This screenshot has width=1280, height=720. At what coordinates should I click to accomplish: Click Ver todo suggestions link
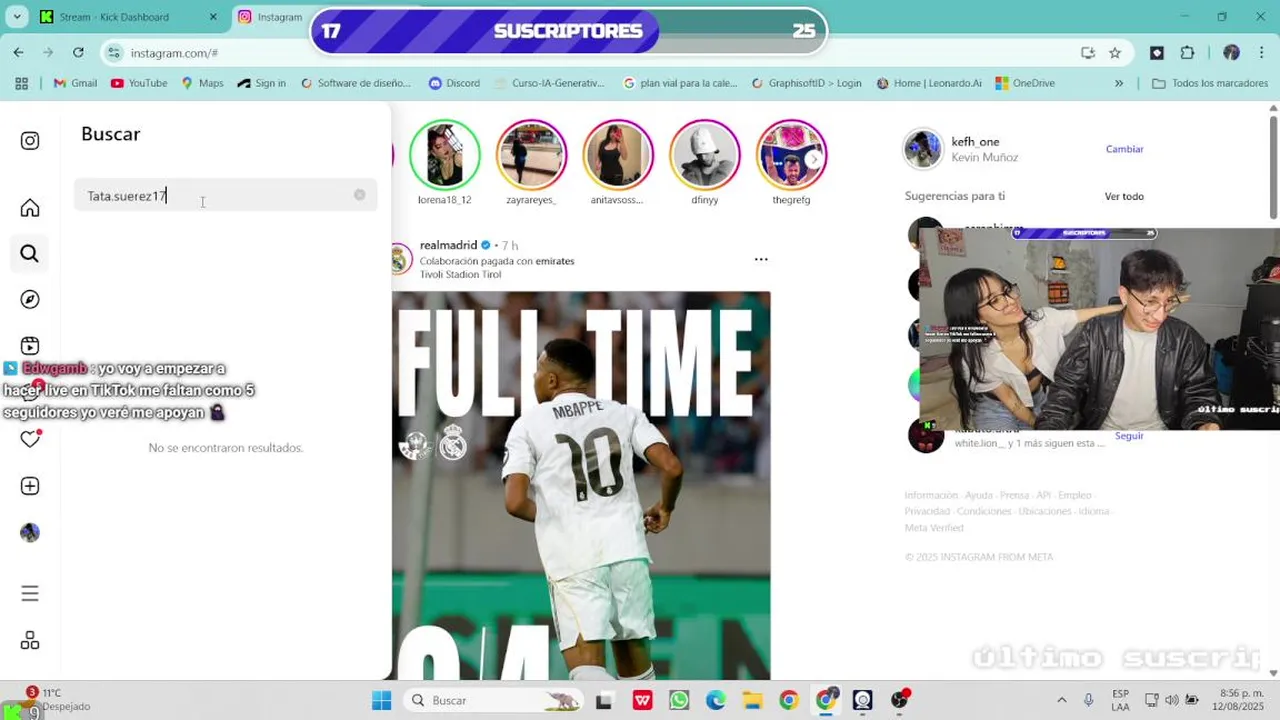(x=1124, y=196)
